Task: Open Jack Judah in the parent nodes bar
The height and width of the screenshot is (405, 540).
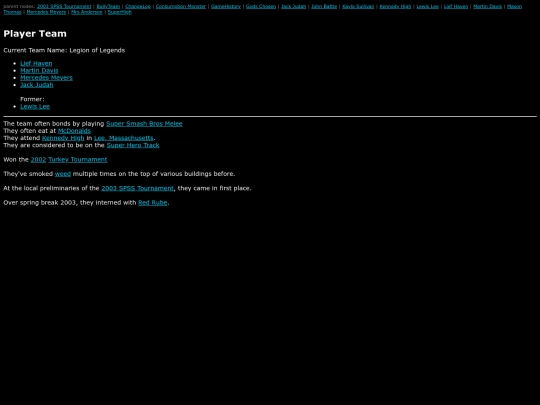Action: pyautogui.click(x=293, y=6)
